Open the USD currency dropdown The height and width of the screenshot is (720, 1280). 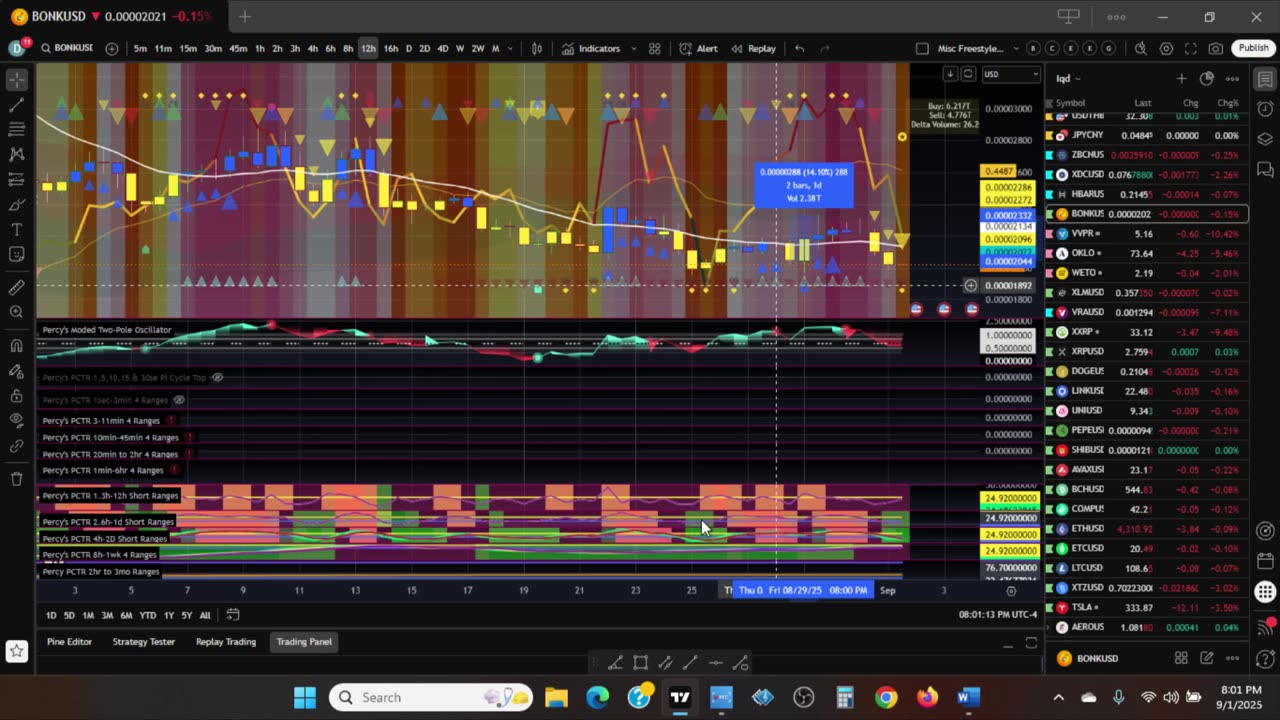(x=1010, y=74)
